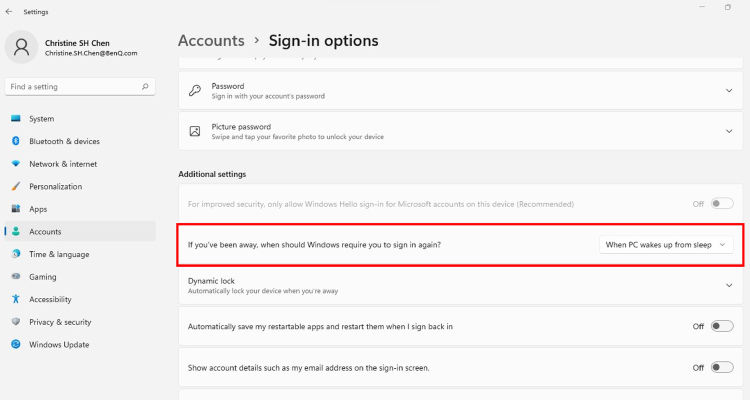
Task: Click the search magnifier icon
Action: (x=145, y=87)
